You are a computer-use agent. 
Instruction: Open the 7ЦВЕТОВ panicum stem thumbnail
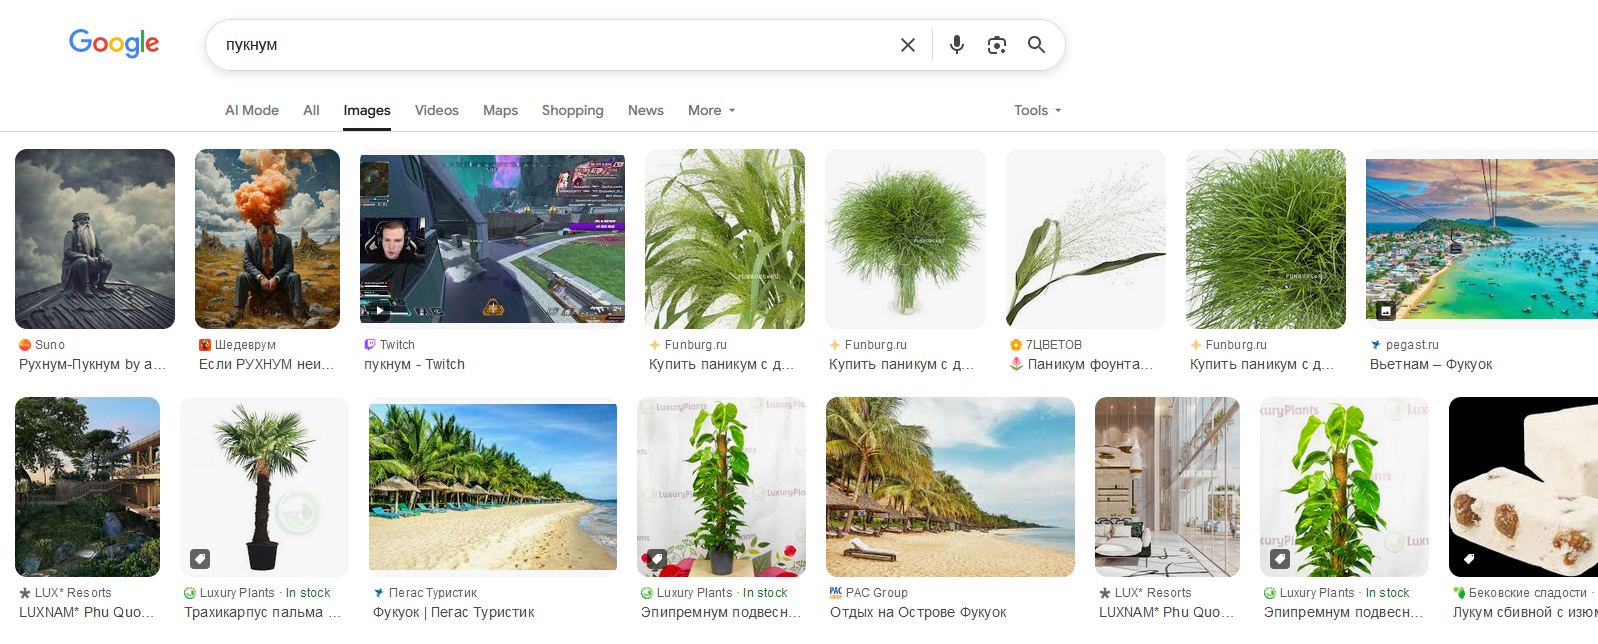(x=1085, y=239)
